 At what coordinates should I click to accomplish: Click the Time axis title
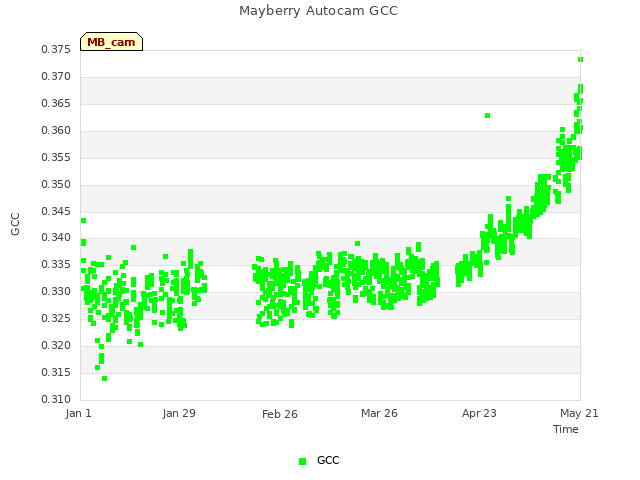(x=566, y=429)
